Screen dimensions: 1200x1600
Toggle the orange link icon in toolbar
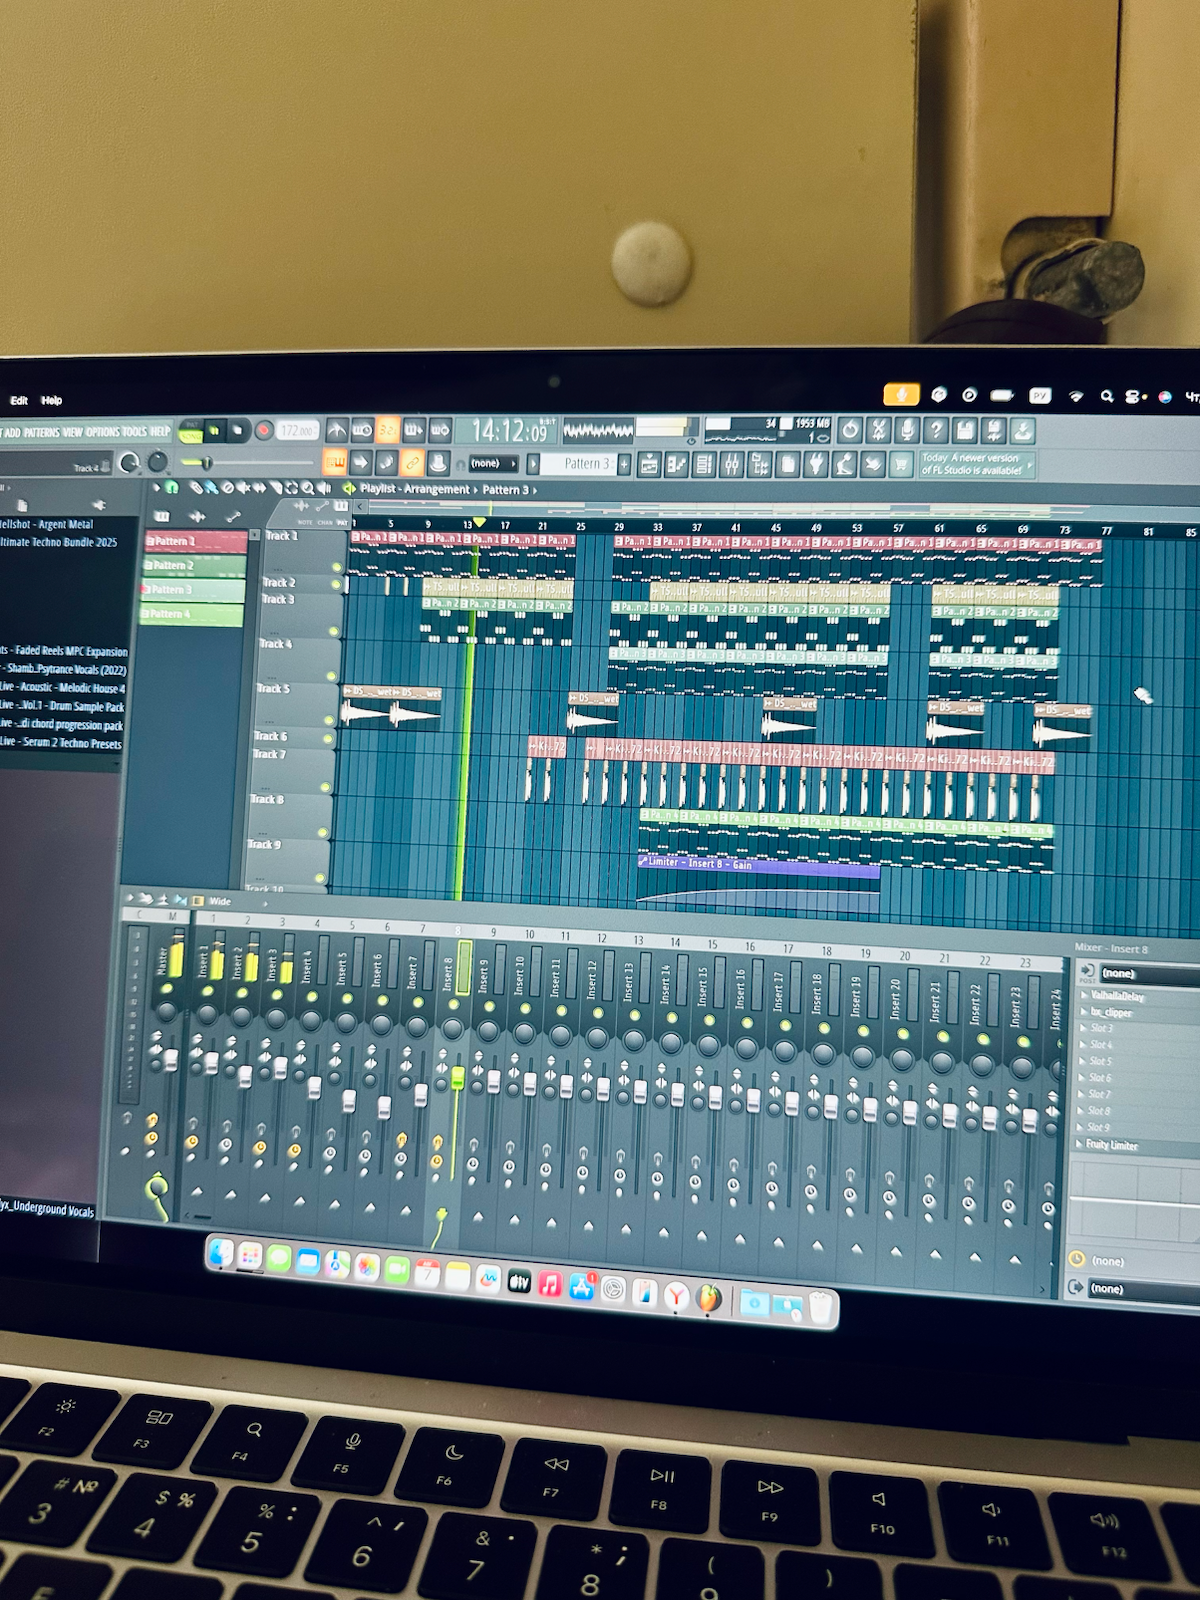411,462
